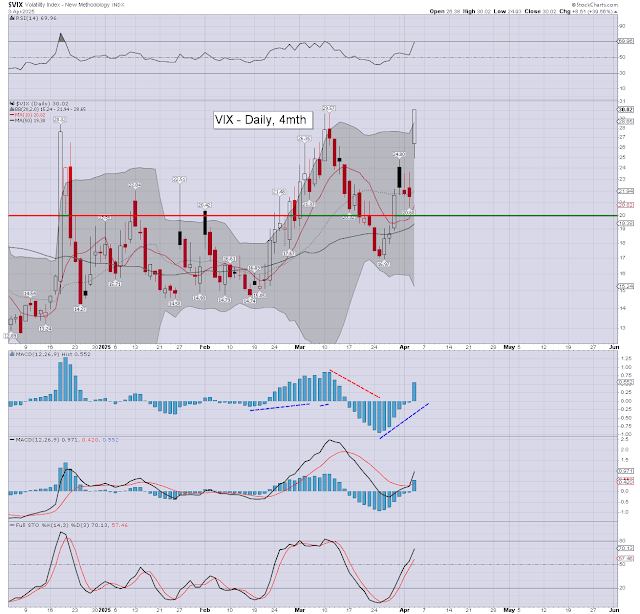Click the 0.971 MACD axis tag
The width and height of the screenshot is (640, 614).
coord(626,471)
